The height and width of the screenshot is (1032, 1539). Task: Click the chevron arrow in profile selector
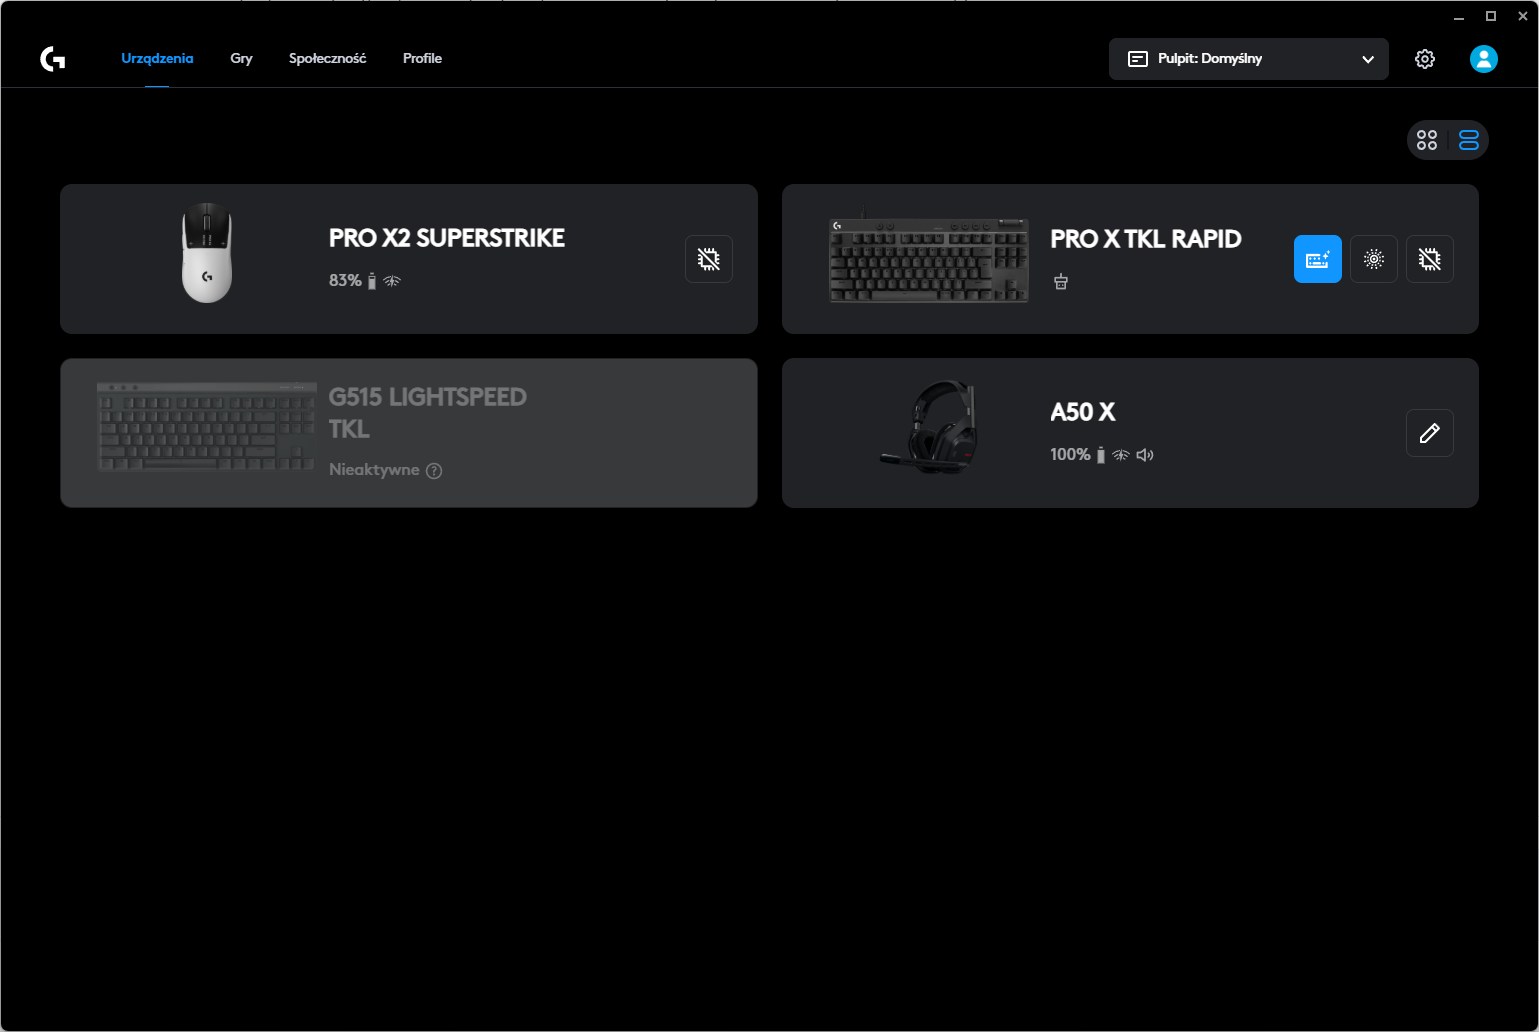coord(1367,60)
